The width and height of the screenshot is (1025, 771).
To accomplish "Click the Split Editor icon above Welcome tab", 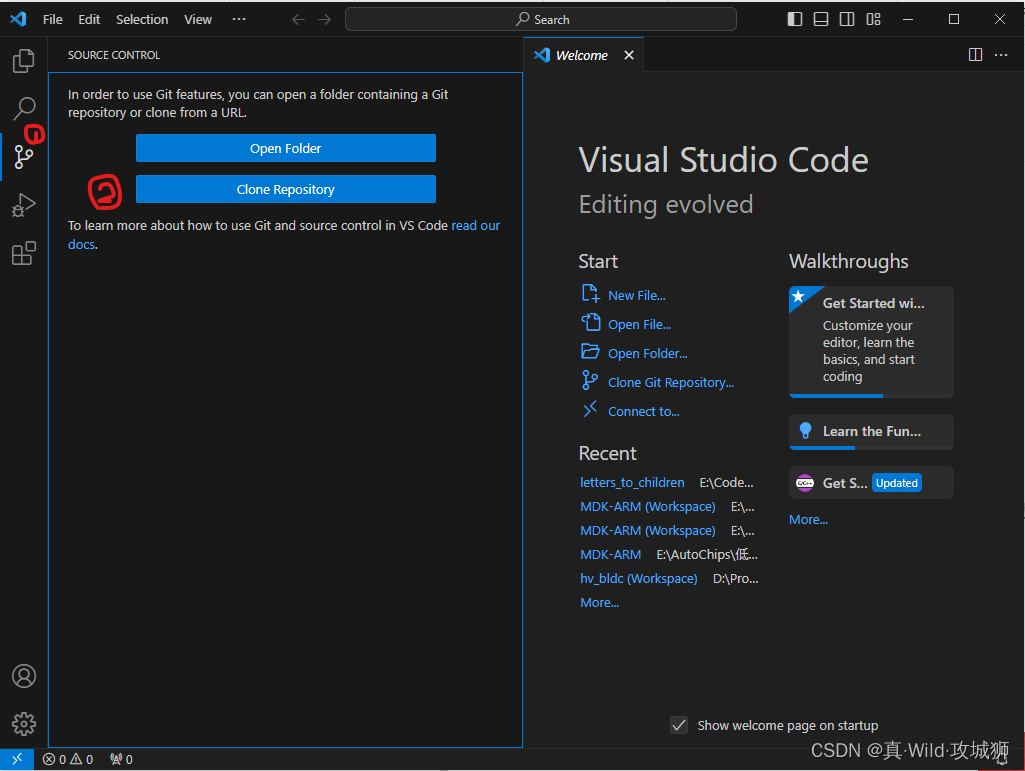I will coord(975,55).
